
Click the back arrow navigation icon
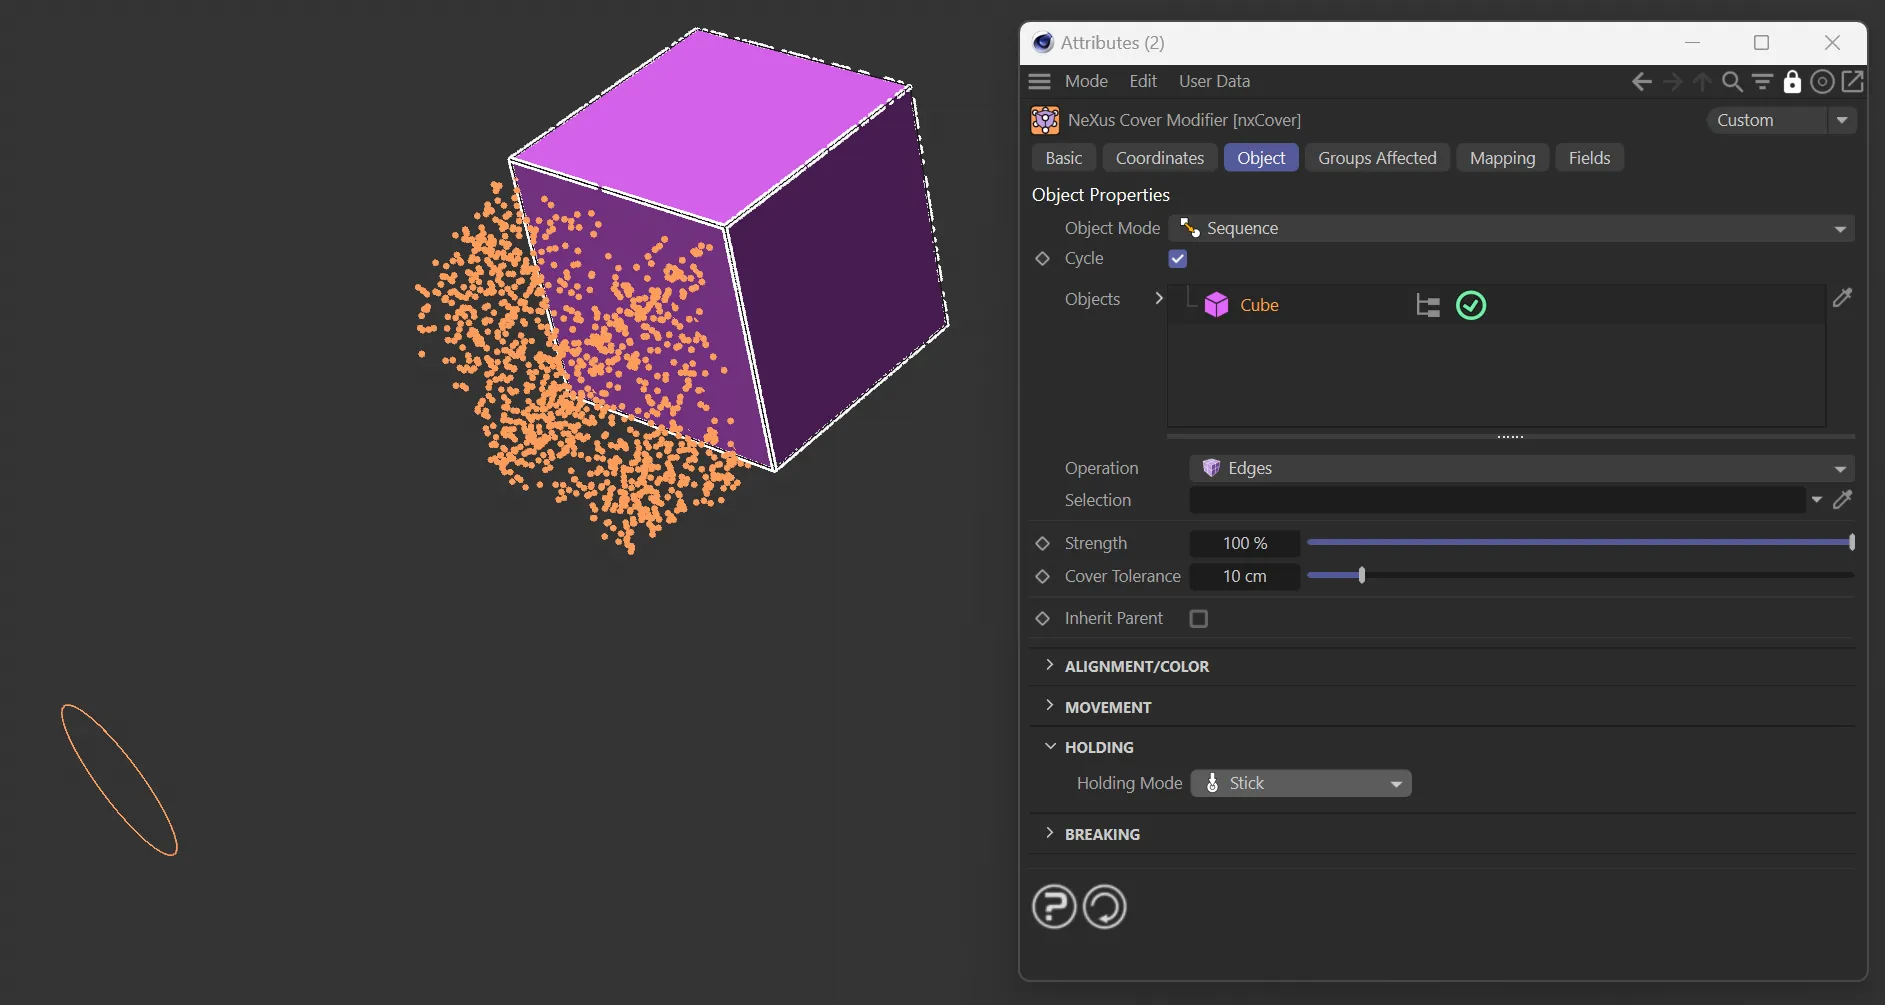tap(1641, 82)
